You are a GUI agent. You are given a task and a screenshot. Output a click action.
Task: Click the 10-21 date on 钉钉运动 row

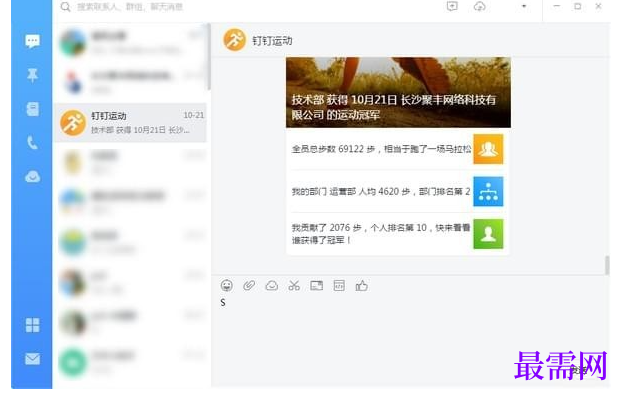click(x=194, y=115)
